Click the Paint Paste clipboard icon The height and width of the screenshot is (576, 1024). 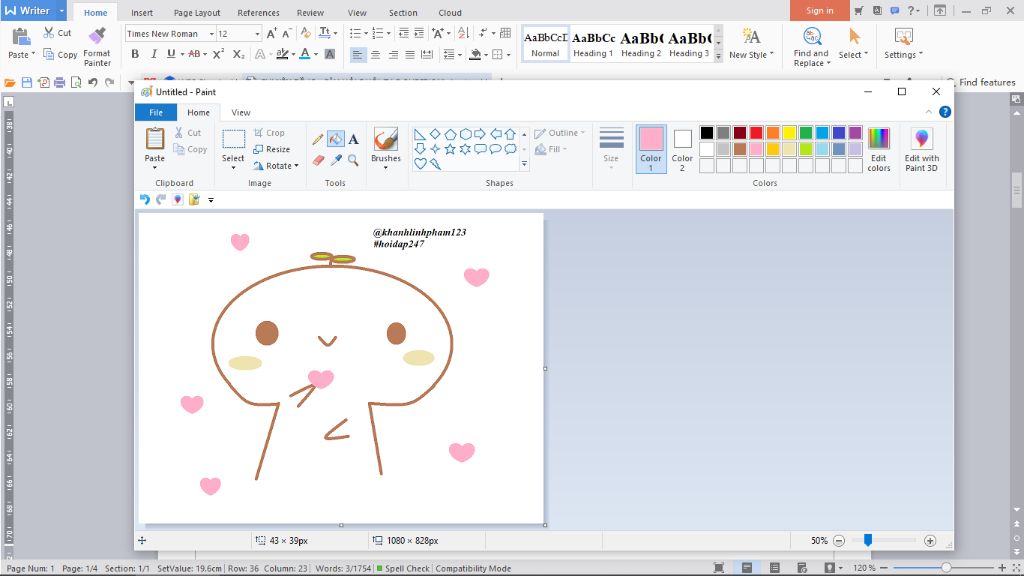click(155, 138)
